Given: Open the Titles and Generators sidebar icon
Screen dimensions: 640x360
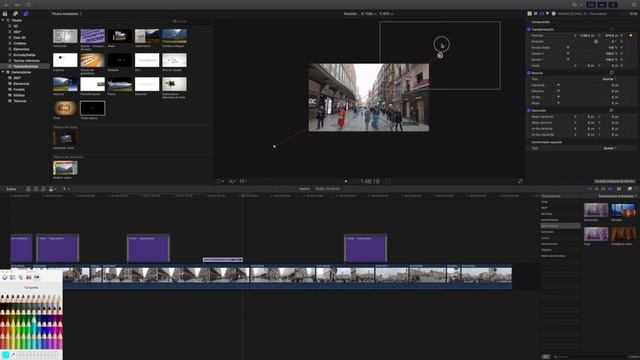Looking at the screenshot, I should [26, 13].
